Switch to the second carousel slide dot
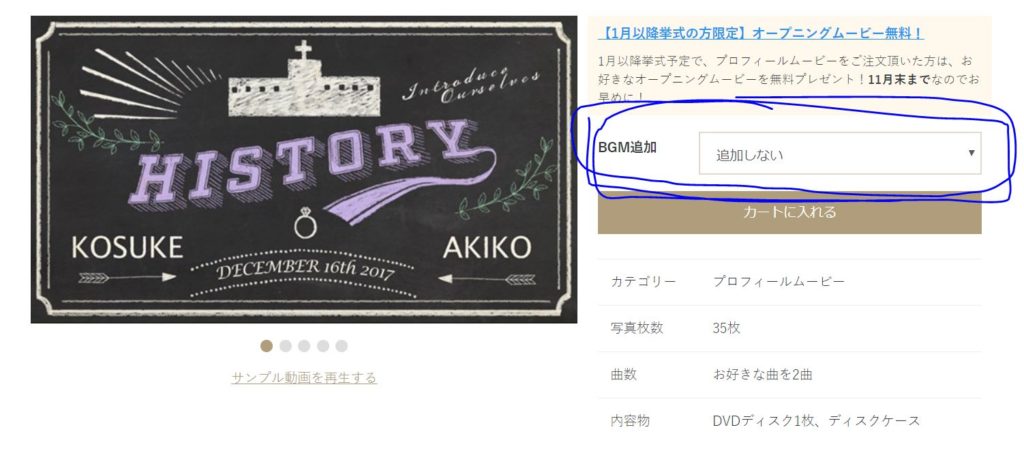1024x462 pixels. click(285, 346)
